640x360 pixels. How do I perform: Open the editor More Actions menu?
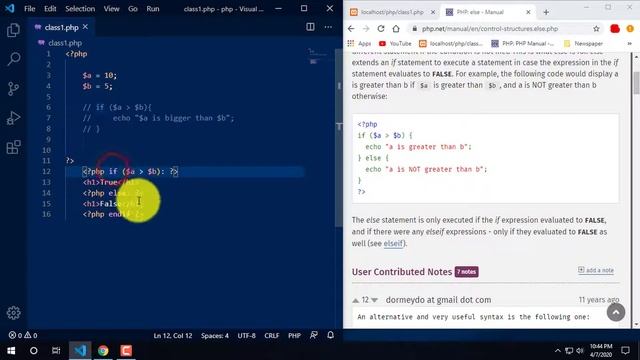coord(328,27)
